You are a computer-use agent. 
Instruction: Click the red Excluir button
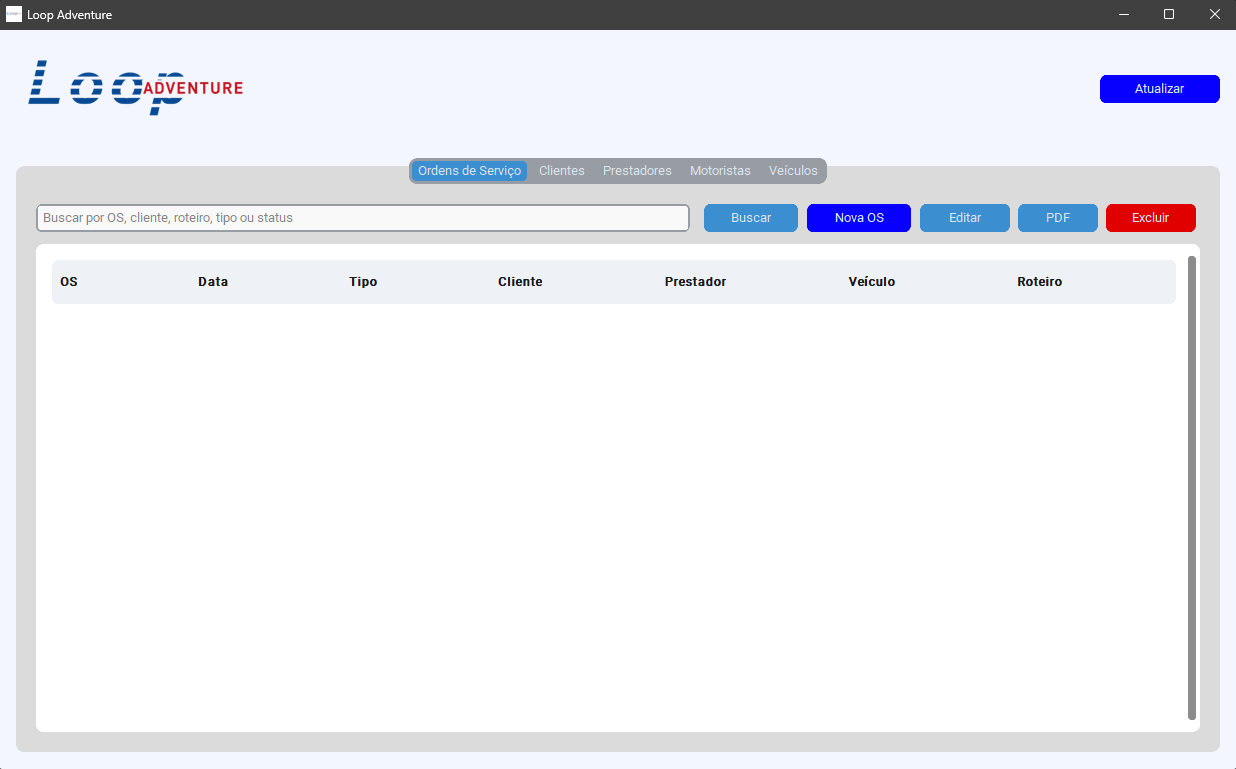(x=1151, y=218)
